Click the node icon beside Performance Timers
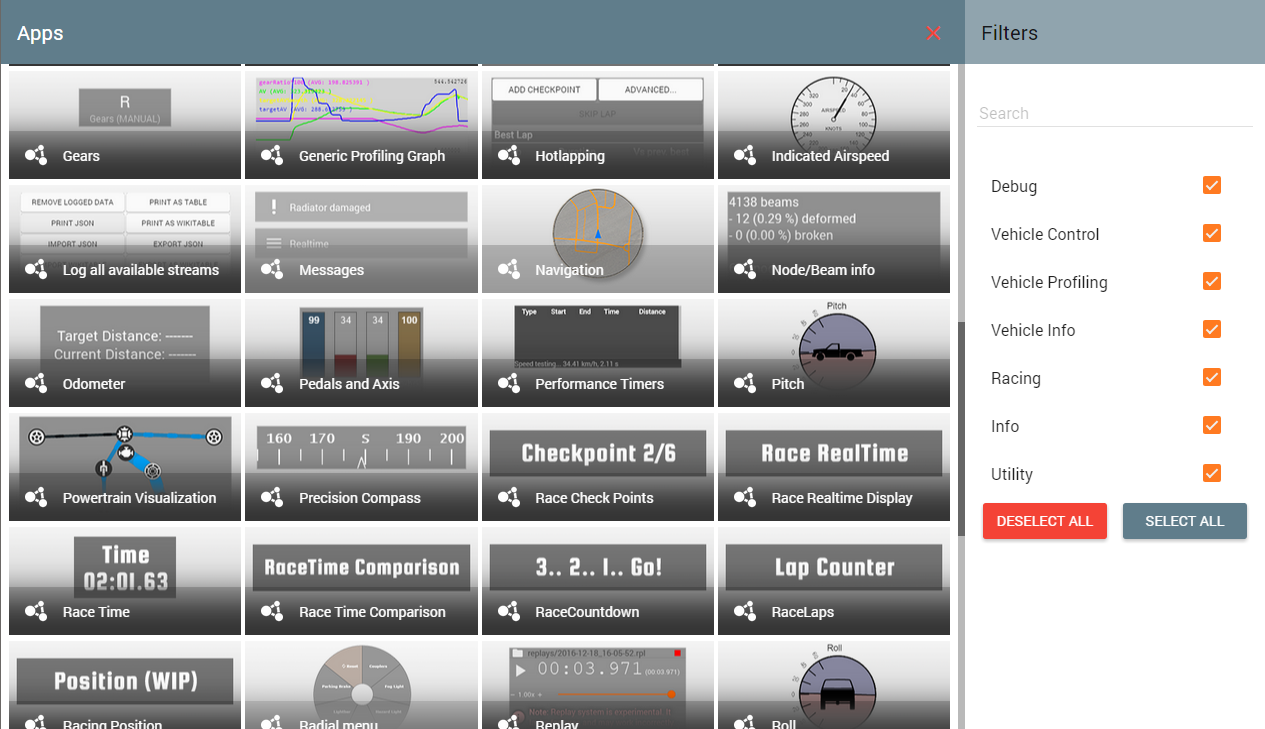This screenshot has width=1265, height=729. coord(509,383)
